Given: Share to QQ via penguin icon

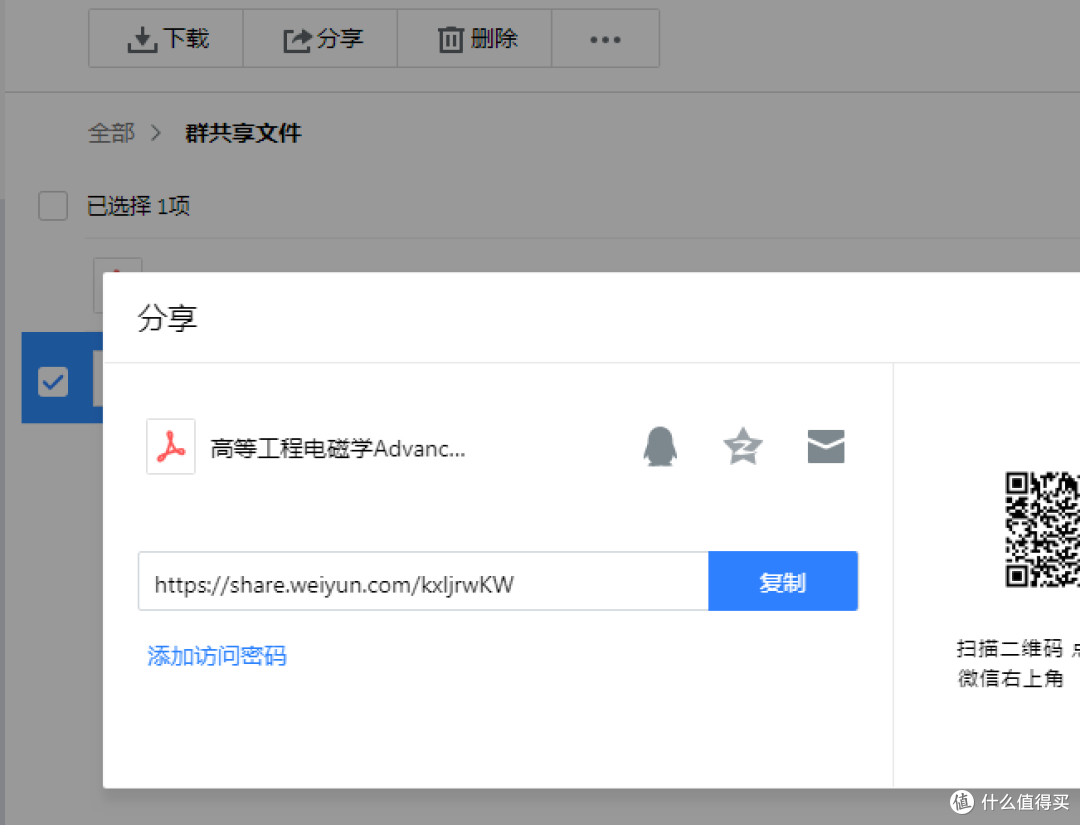Looking at the screenshot, I should pyautogui.click(x=660, y=446).
